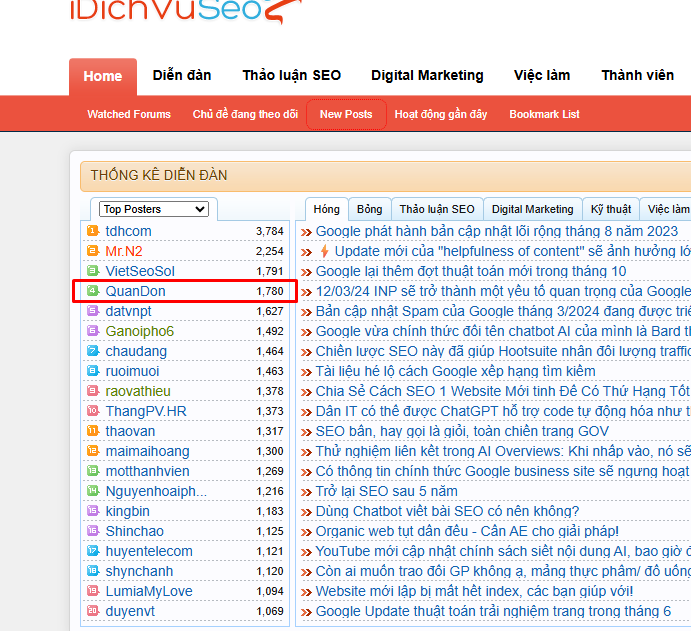Open kingbin user profile
This screenshot has width=691, height=631.
point(127,511)
